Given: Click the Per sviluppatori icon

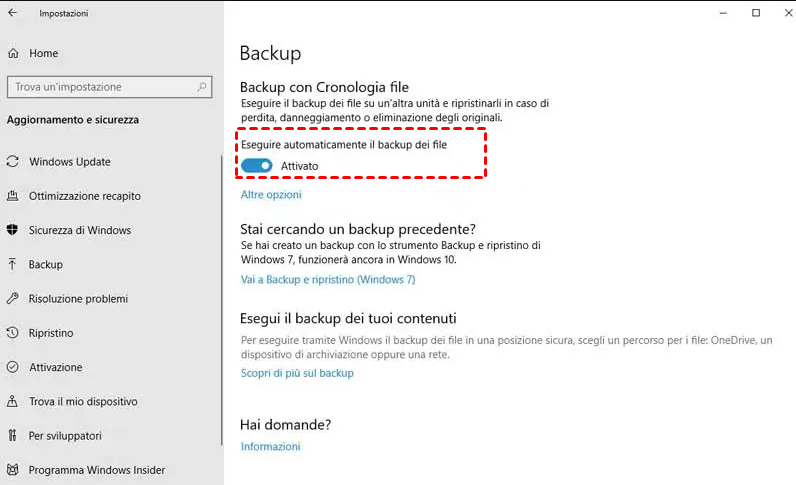Looking at the screenshot, I should click(x=13, y=436).
